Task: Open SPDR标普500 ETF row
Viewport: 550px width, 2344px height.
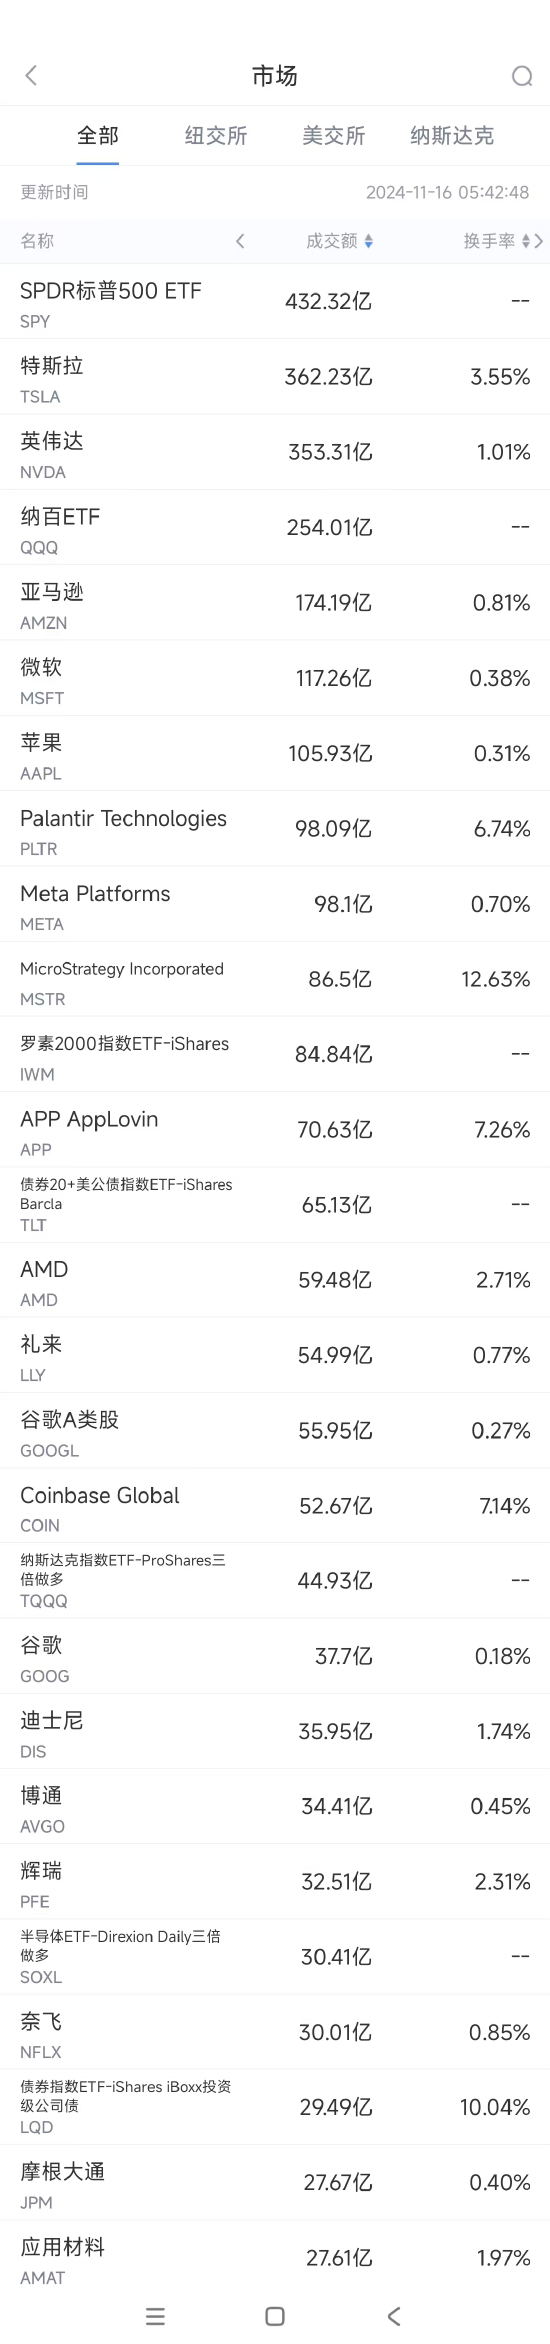Action: coord(275,302)
